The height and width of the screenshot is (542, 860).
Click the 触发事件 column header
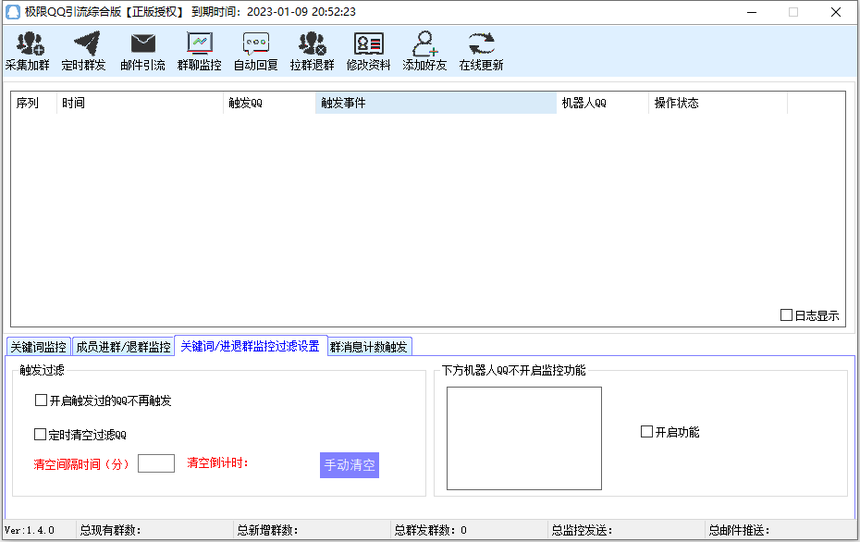coord(436,103)
